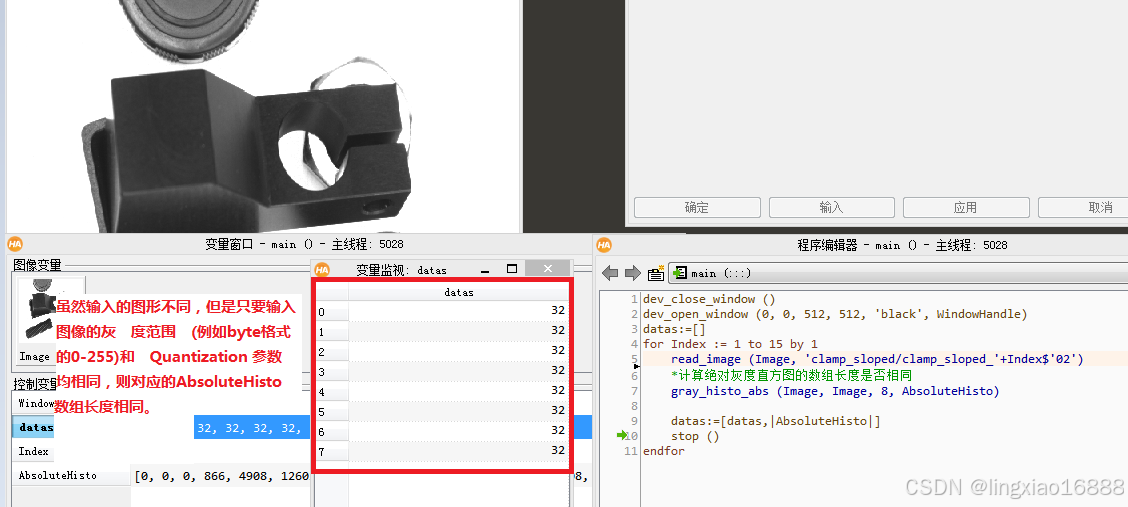This screenshot has height=507, width=1128.
Task: Click the gray_histo_abs code line
Action: [835, 391]
